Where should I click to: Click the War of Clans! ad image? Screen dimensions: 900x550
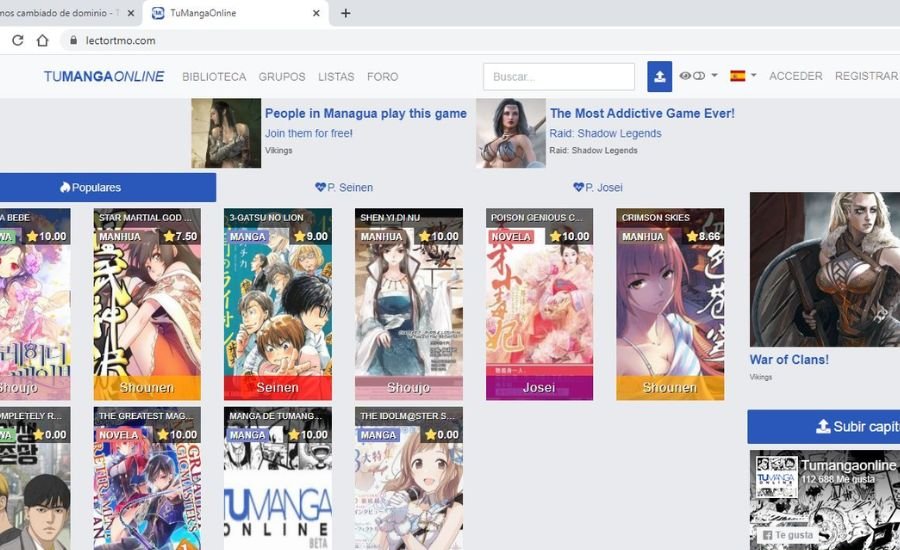pyautogui.click(x=825, y=269)
